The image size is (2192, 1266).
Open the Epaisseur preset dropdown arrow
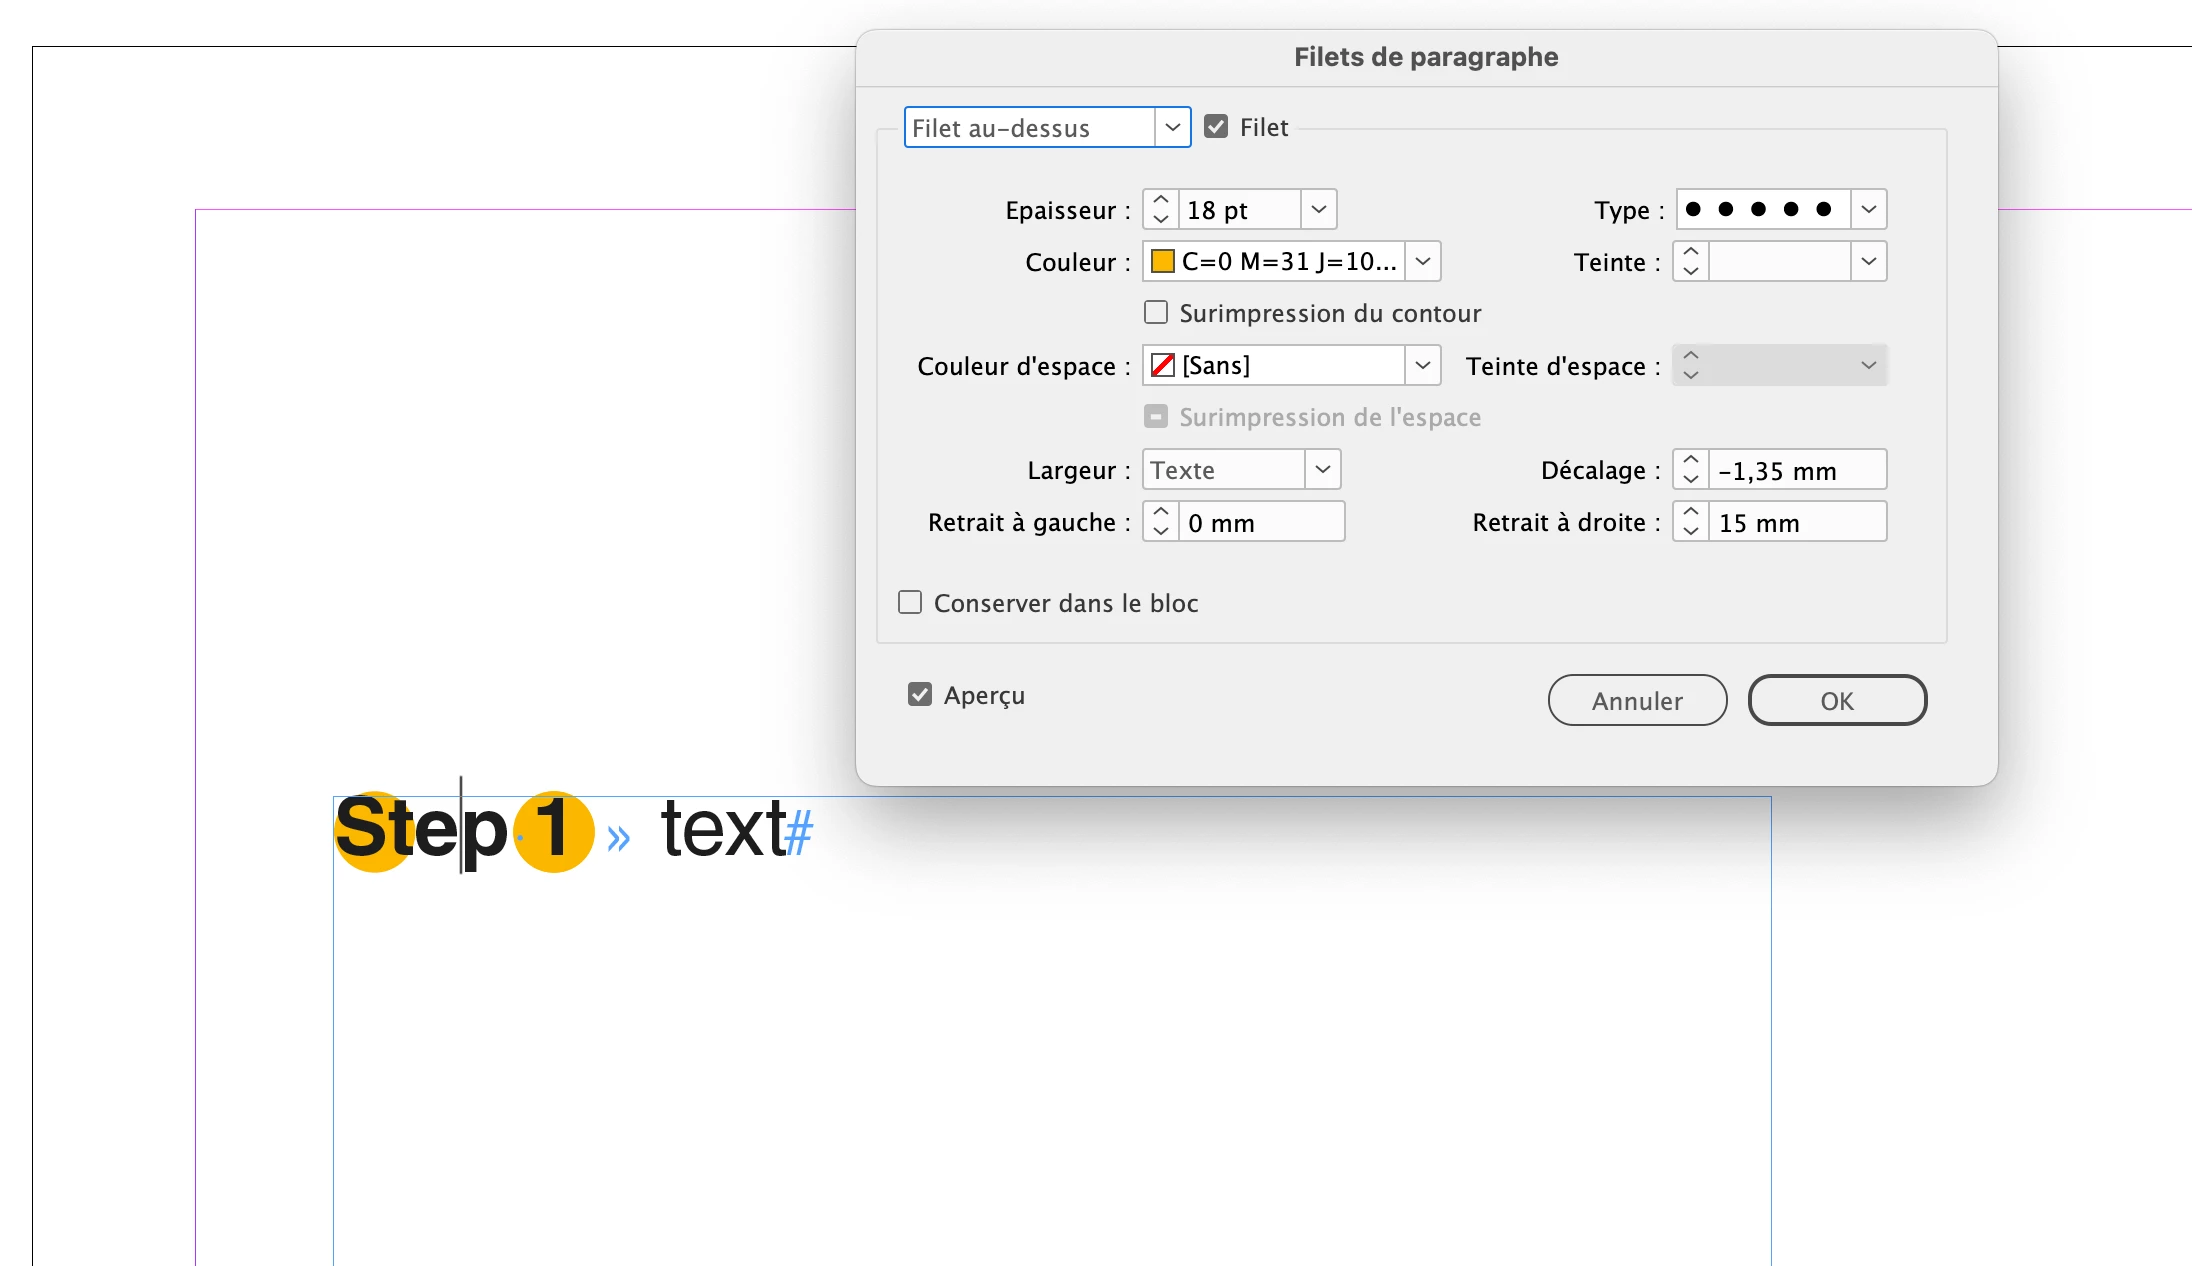pos(1318,210)
